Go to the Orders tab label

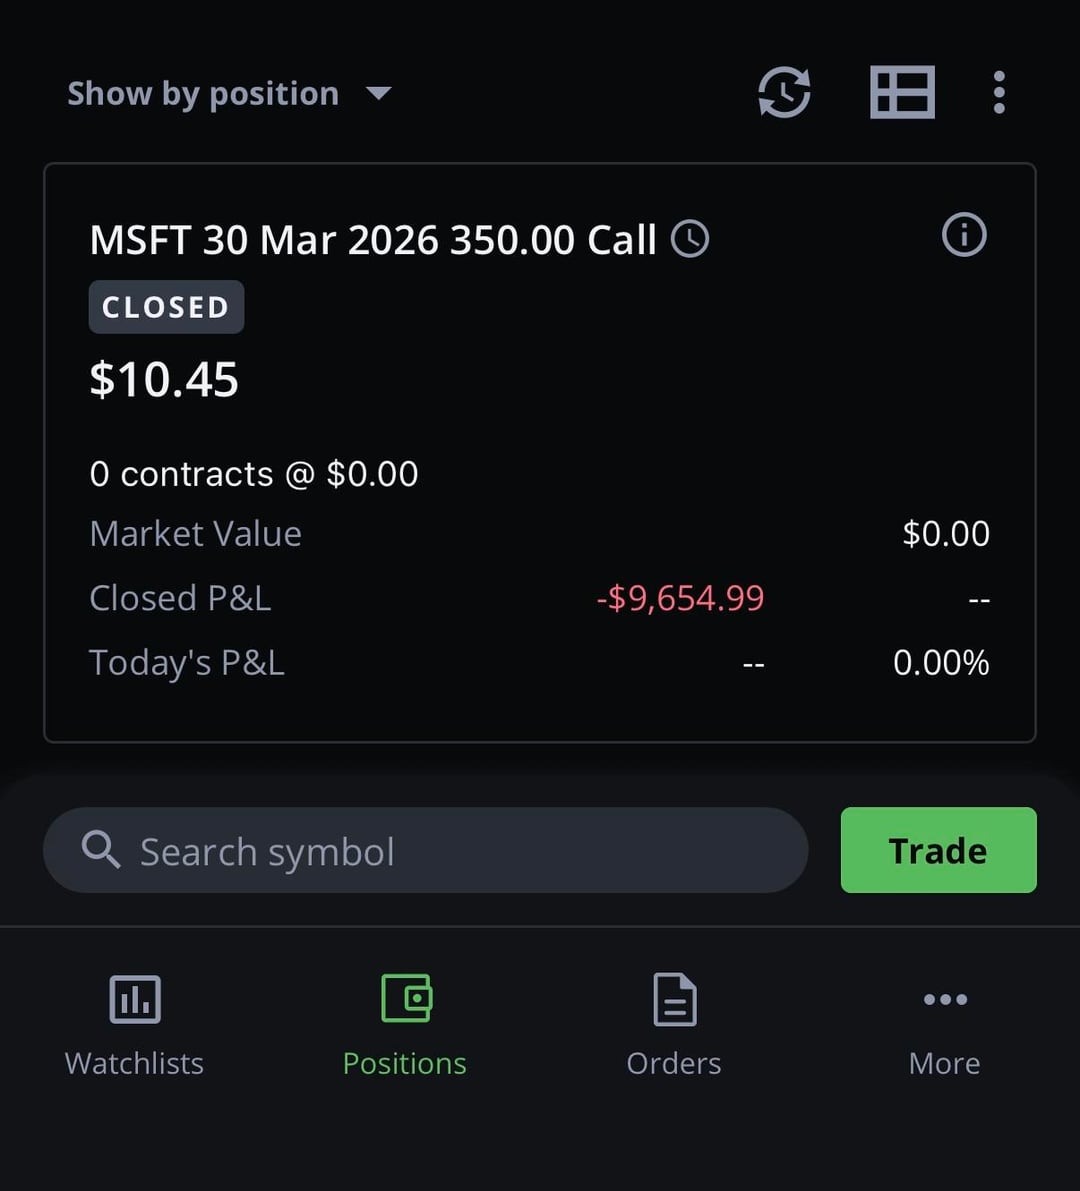pos(674,1063)
